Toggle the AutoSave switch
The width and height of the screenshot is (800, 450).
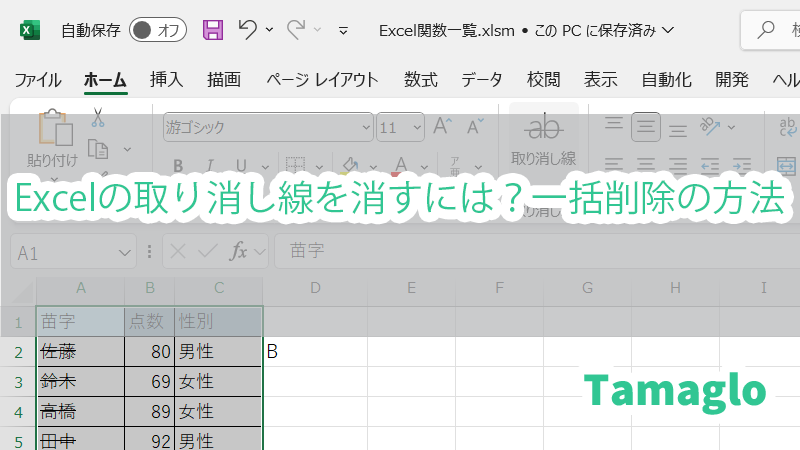coord(158,30)
